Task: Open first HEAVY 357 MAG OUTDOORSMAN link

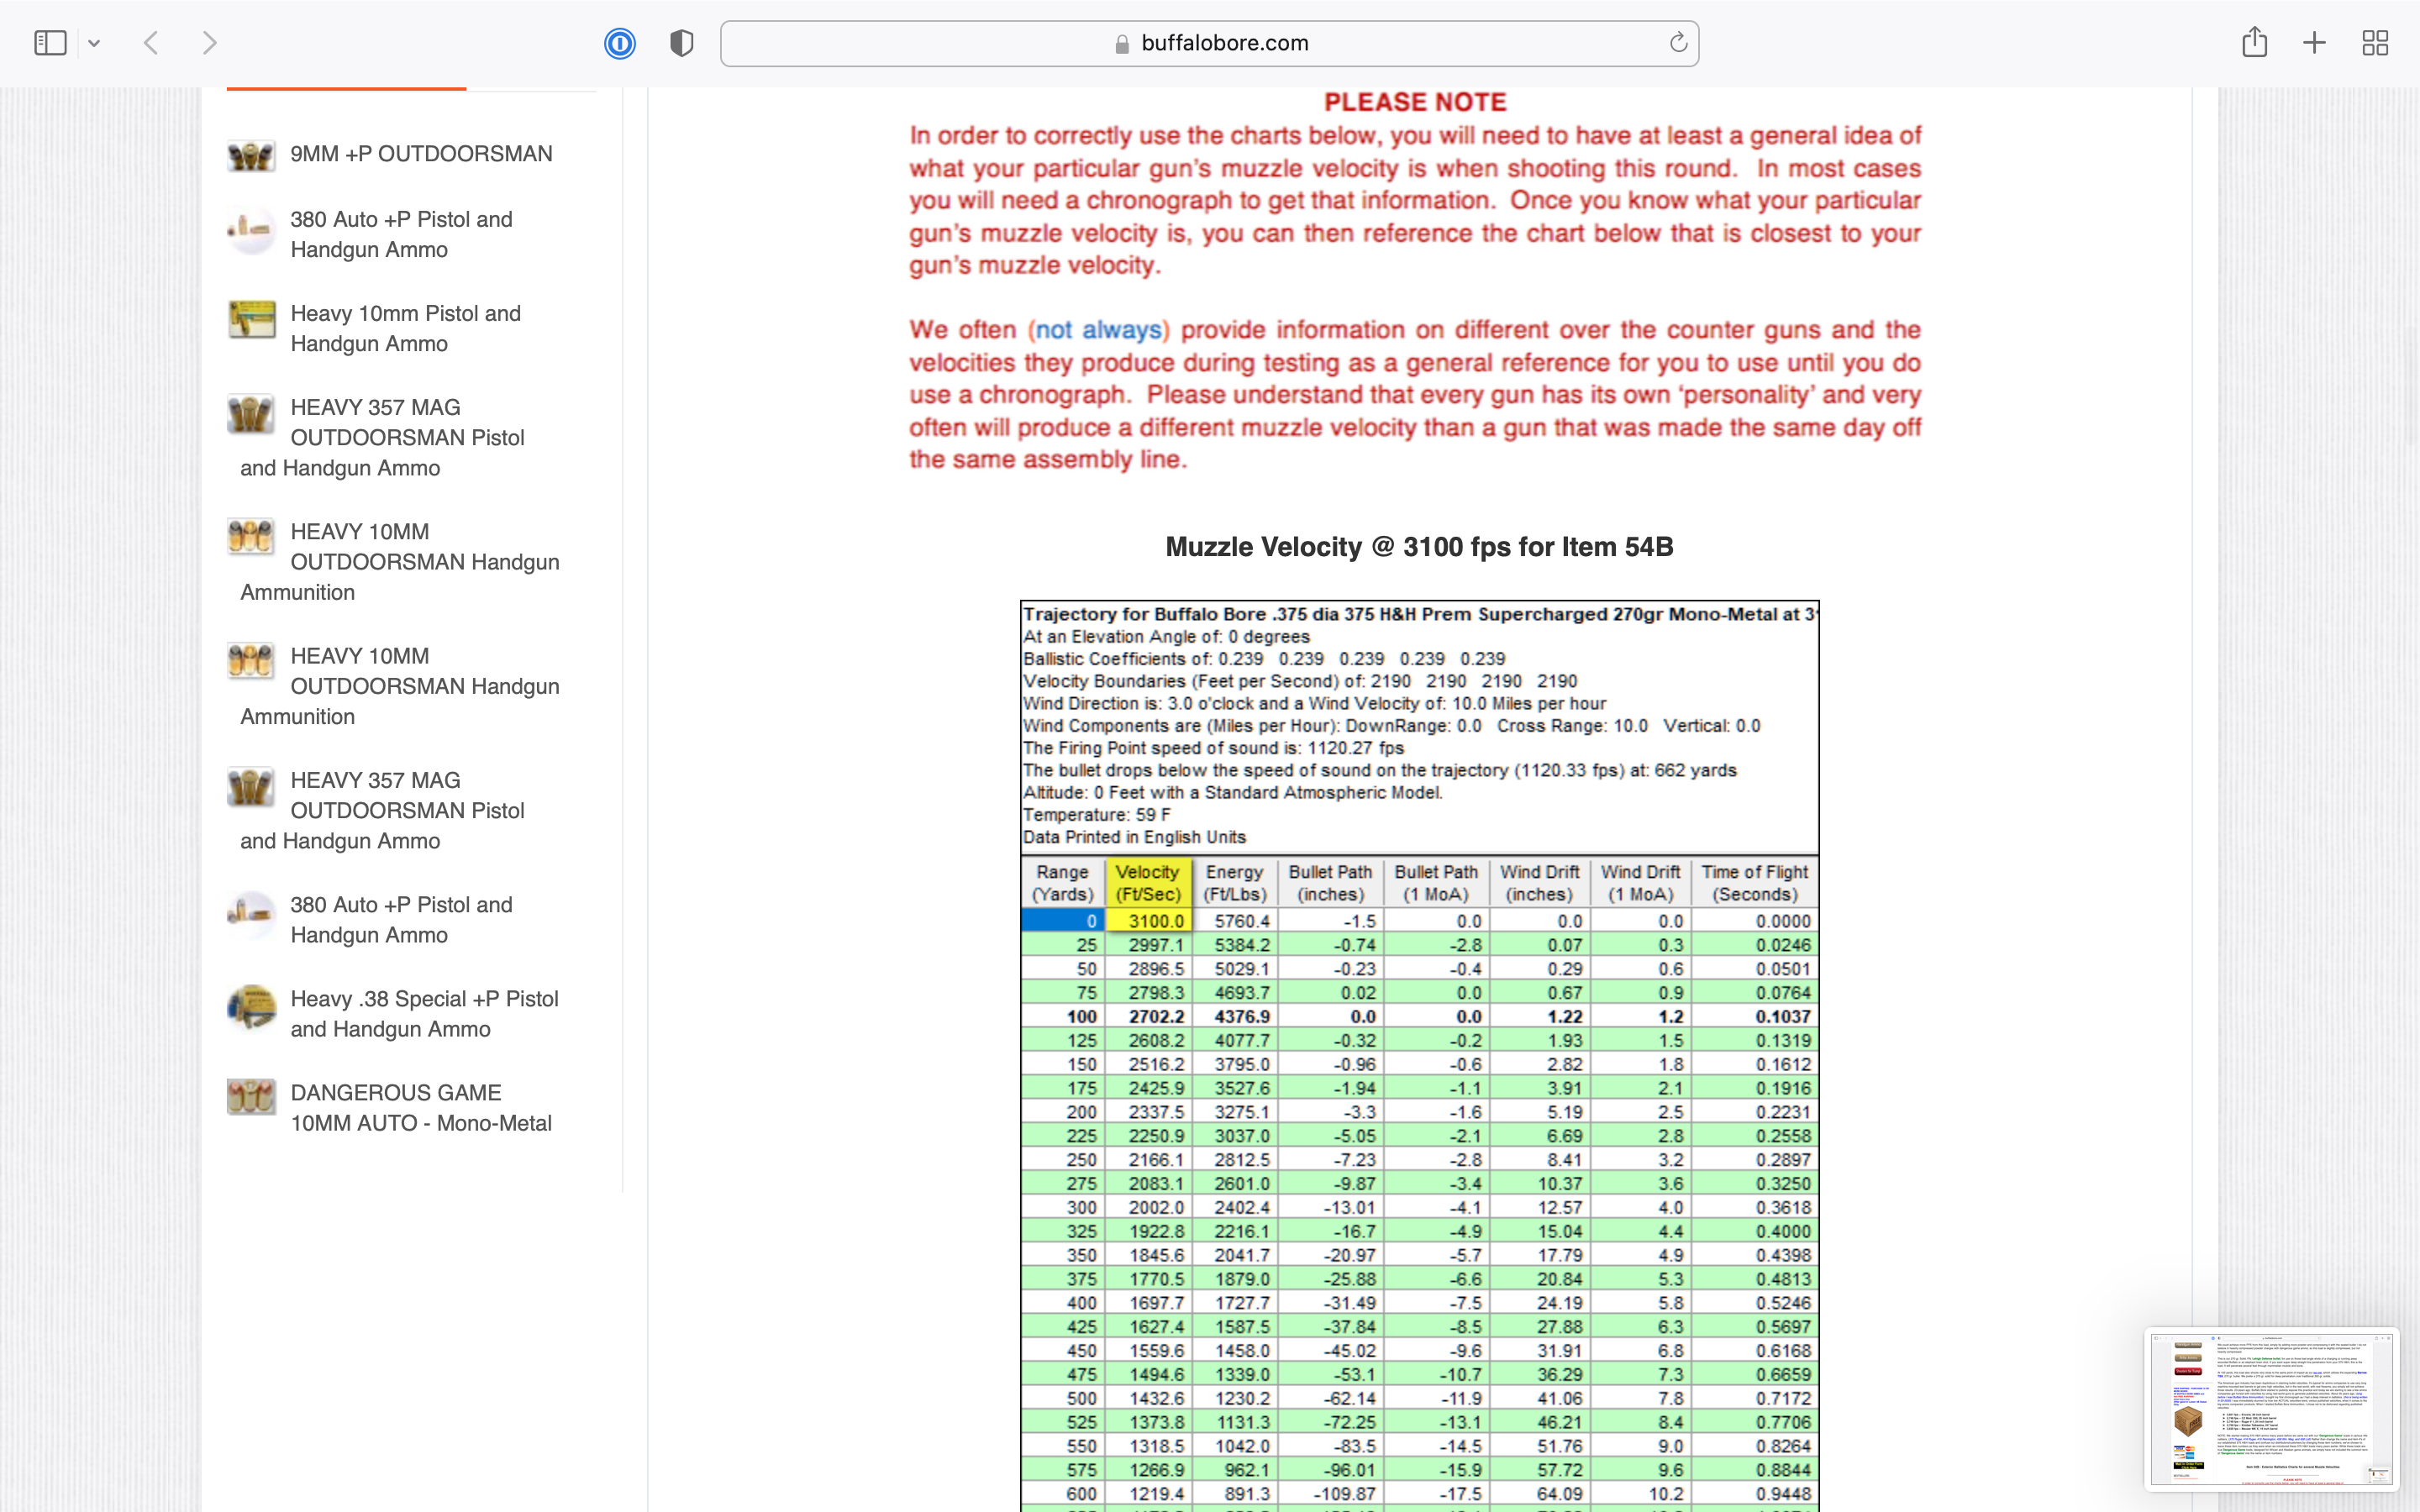Action: pyautogui.click(x=382, y=437)
